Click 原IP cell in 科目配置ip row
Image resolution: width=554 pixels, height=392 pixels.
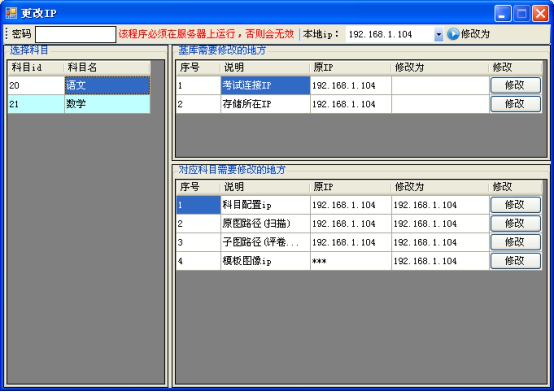351,205
